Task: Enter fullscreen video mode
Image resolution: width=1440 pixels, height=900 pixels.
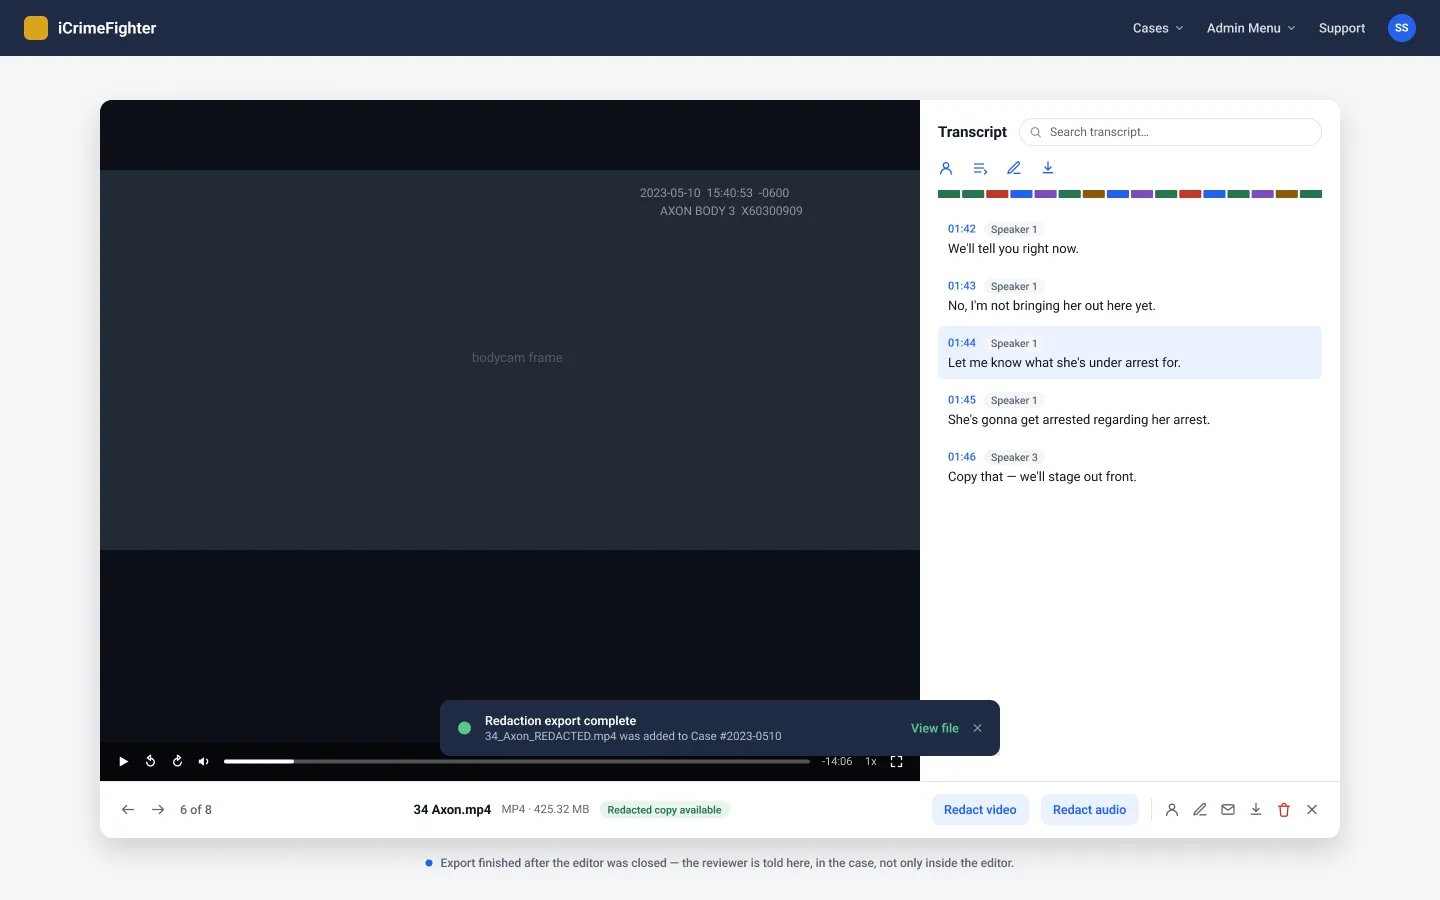Action: (x=896, y=762)
